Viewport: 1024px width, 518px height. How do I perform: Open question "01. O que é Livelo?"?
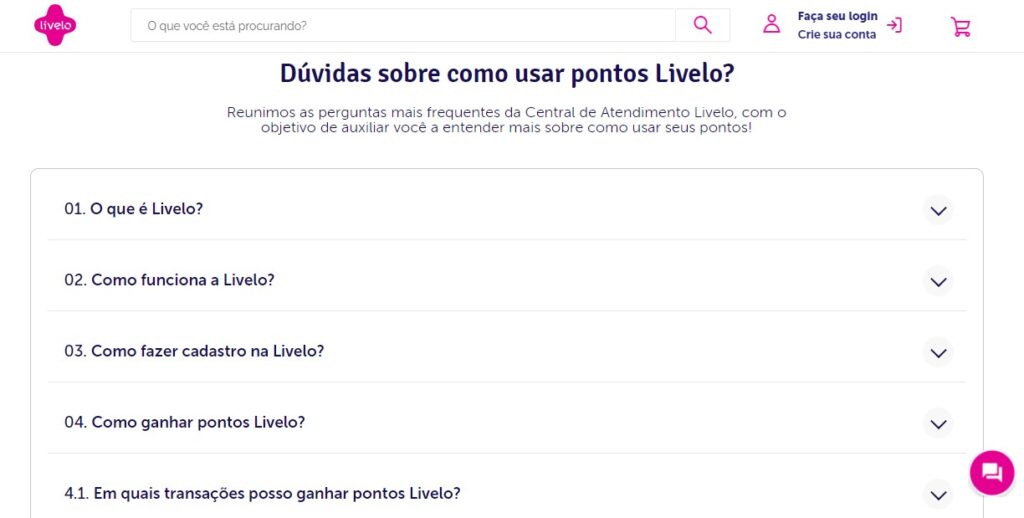[134, 209]
